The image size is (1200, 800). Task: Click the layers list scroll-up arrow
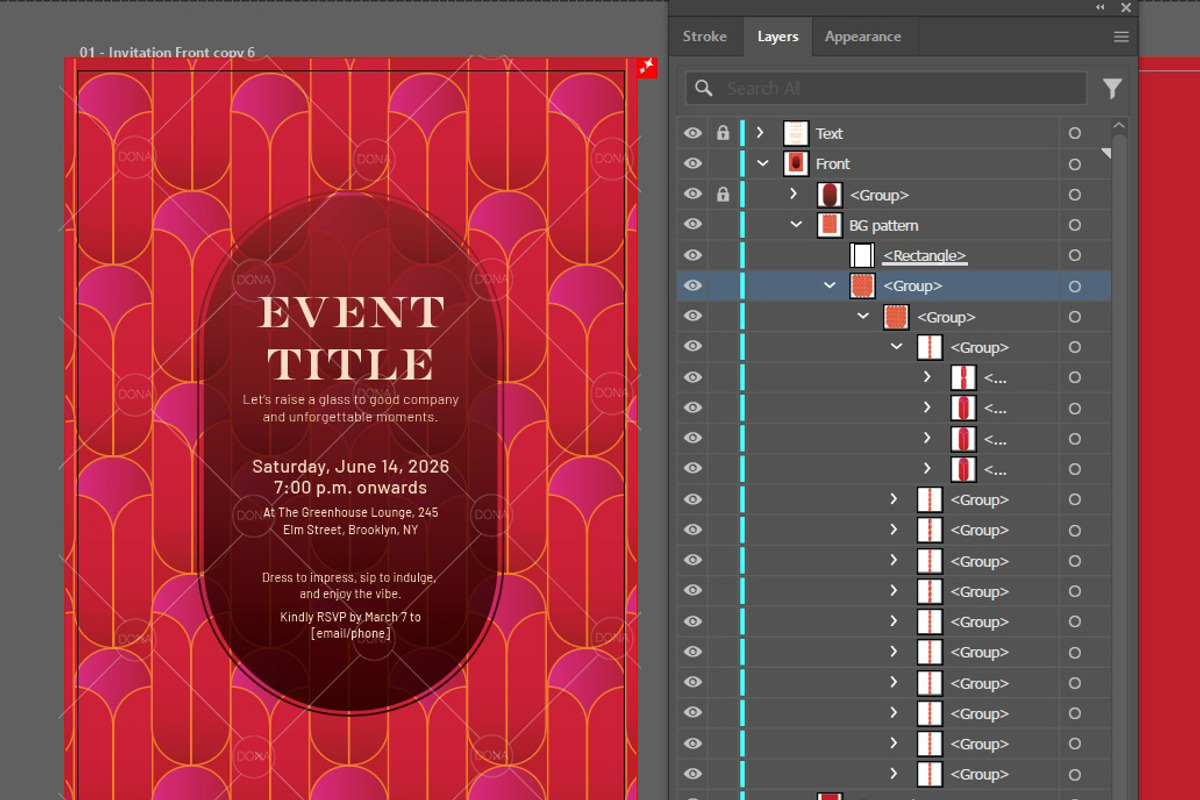1119,127
